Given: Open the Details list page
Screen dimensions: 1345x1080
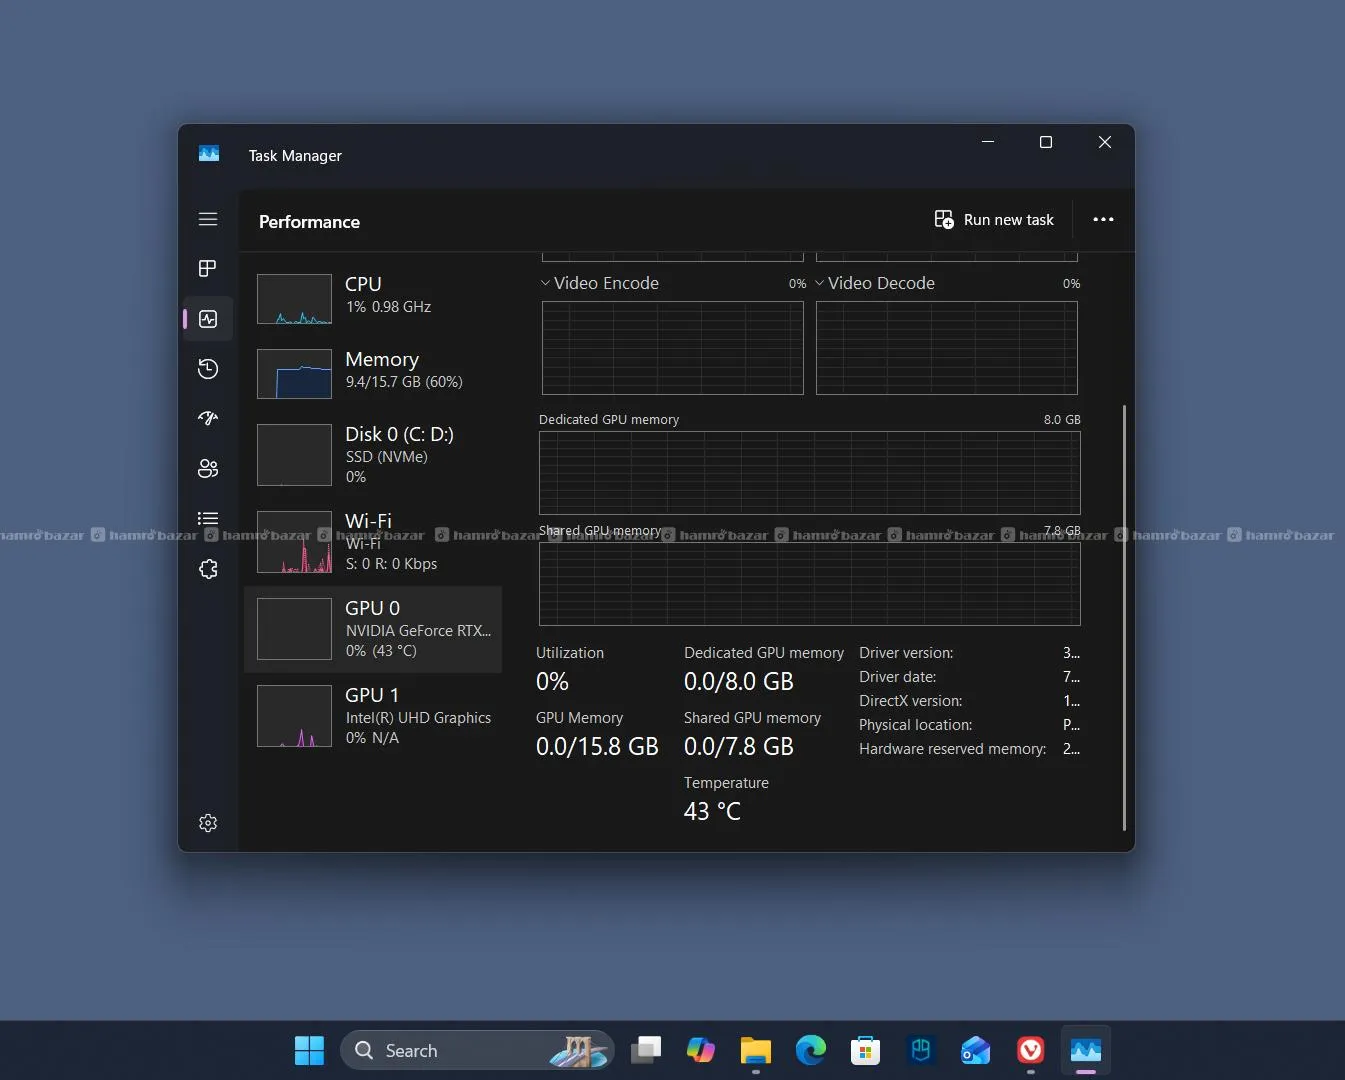Looking at the screenshot, I should (x=208, y=518).
